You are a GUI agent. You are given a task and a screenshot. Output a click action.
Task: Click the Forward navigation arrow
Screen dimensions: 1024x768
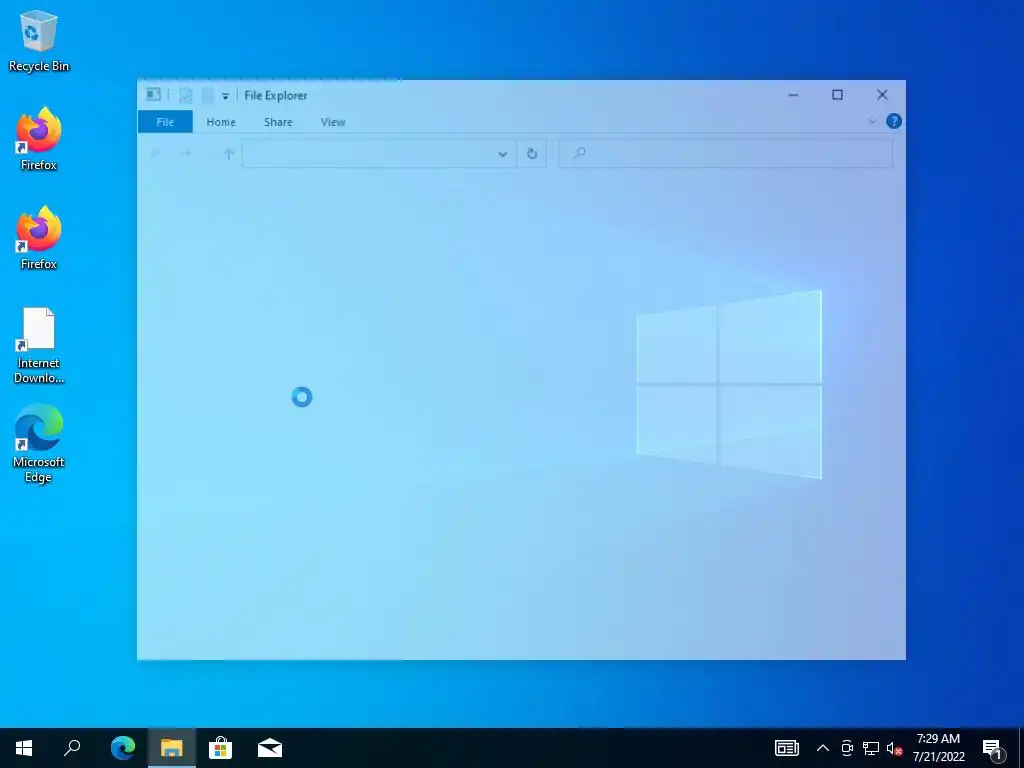(185, 153)
